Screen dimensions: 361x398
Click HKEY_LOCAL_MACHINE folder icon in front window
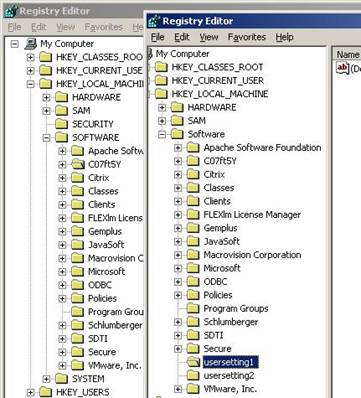tap(161, 94)
